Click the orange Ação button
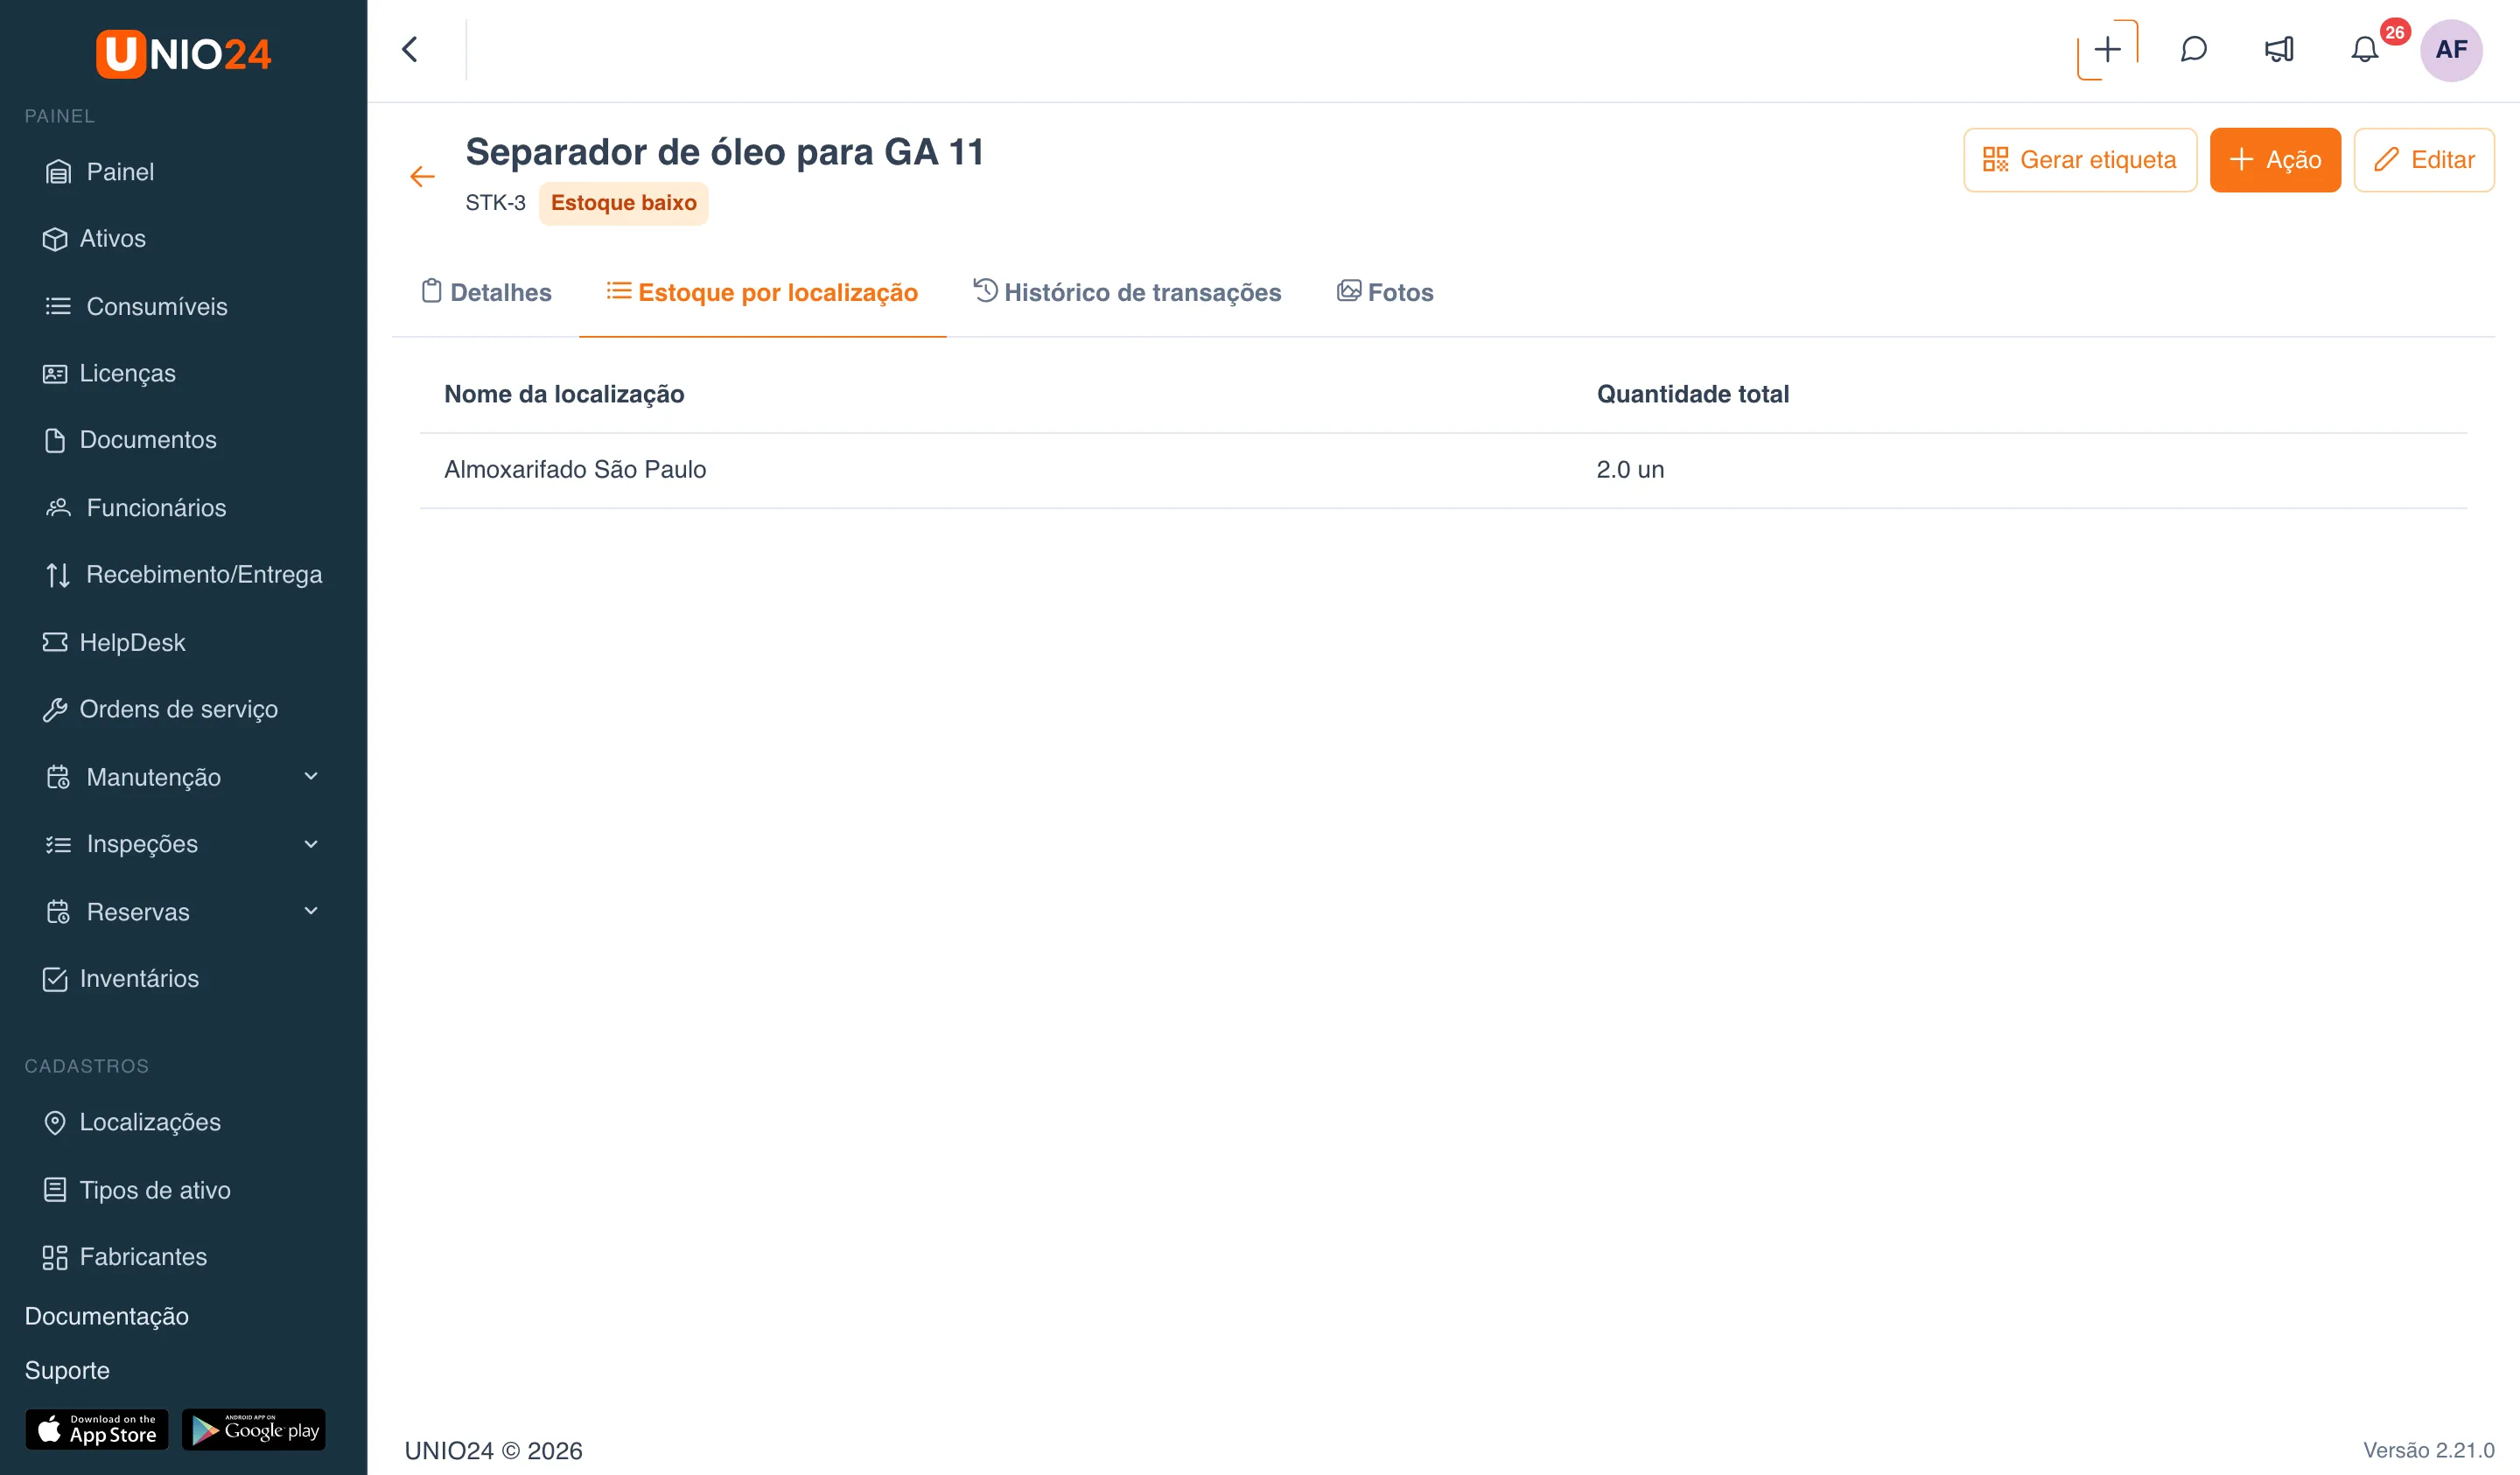 click(2275, 160)
